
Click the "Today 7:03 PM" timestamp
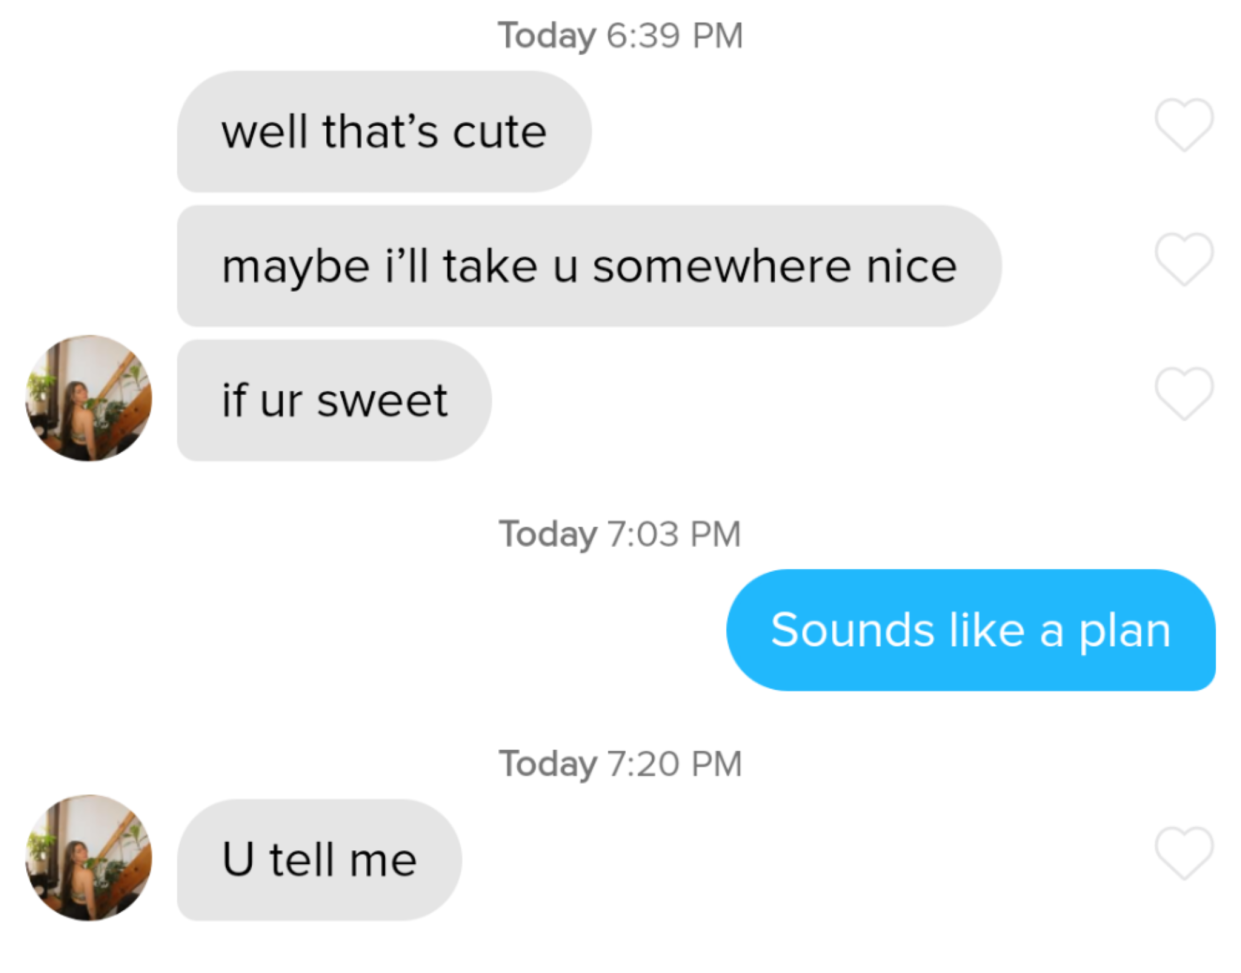click(x=621, y=534)
